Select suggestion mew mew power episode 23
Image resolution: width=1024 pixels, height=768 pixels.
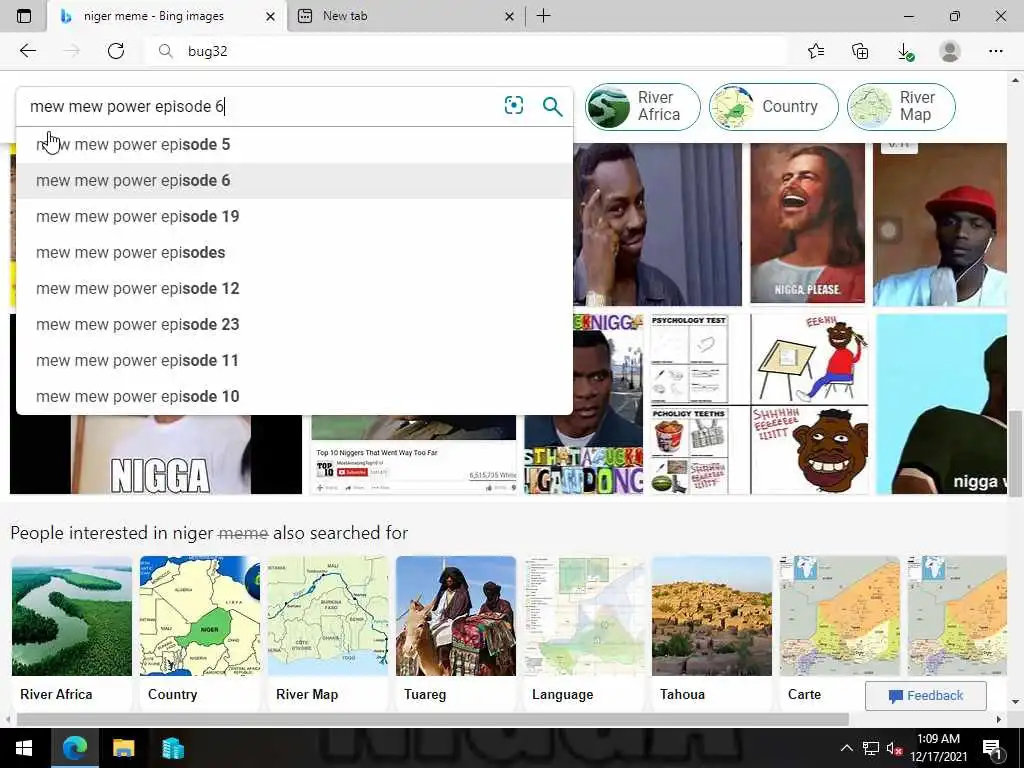[295, 324]
